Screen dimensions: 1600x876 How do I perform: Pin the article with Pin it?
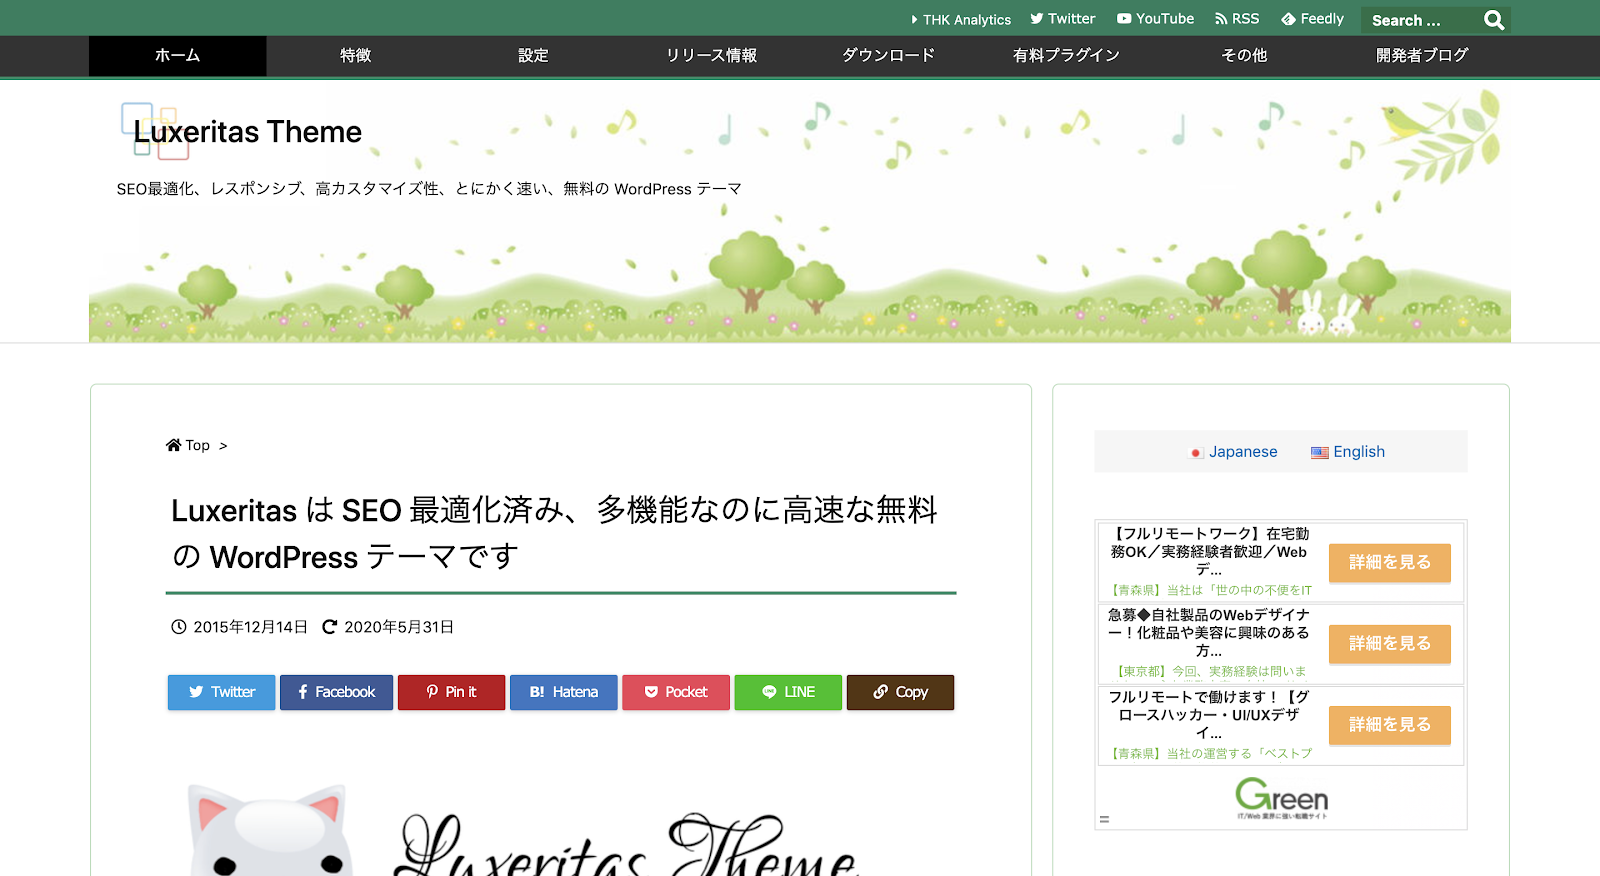[x=451, y=692]
